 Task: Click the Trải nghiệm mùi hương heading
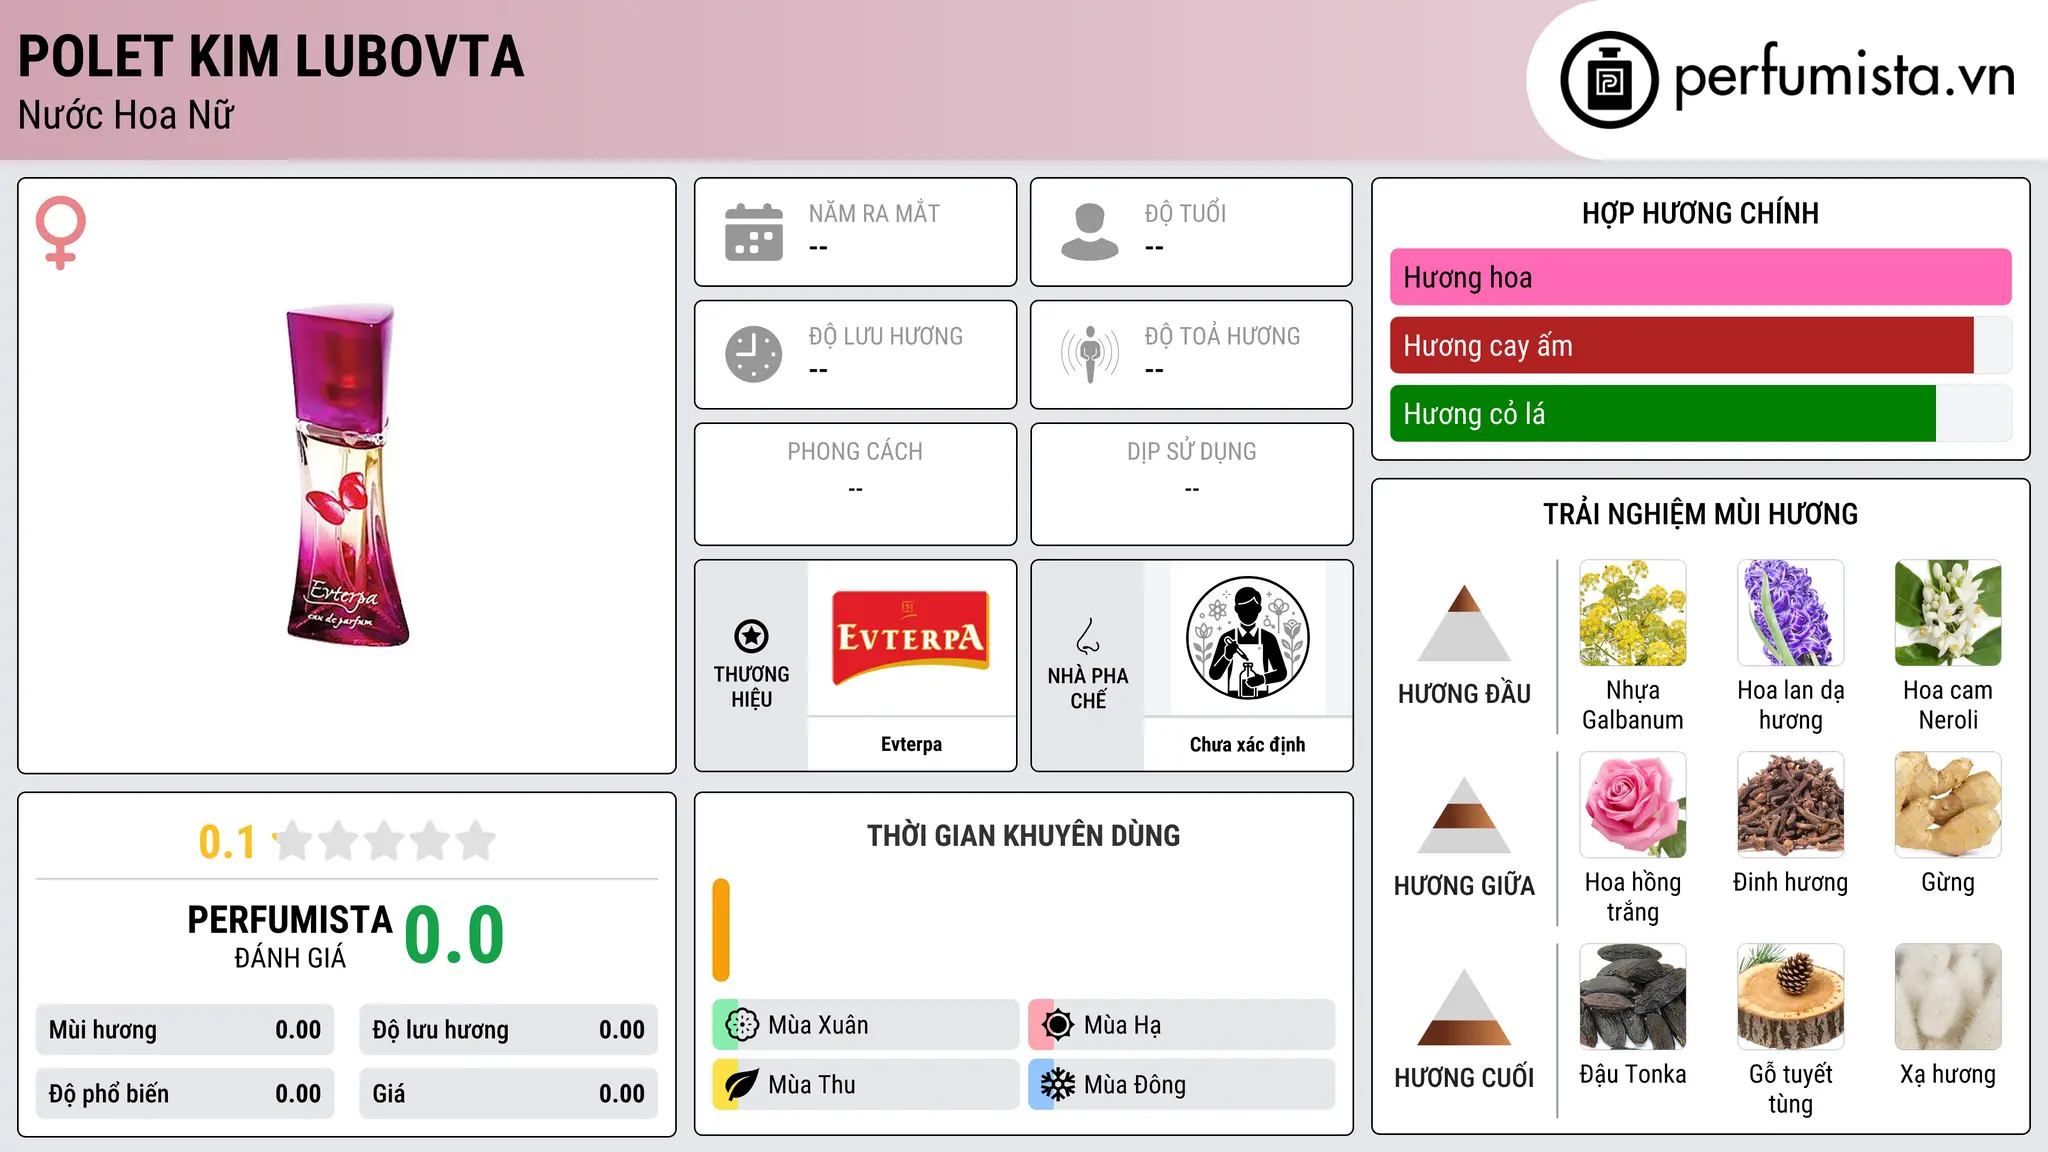(1700, 514)
